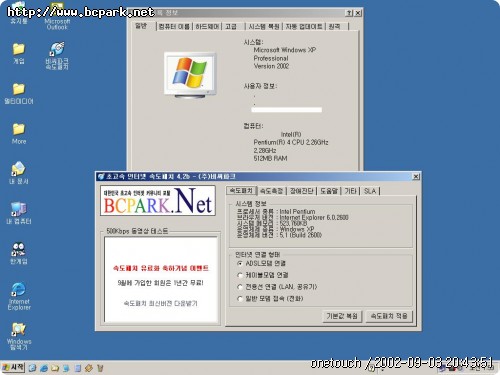500x375 pixels.
Task: Click the speed patch window title bar icon
Action: [101, 176]
